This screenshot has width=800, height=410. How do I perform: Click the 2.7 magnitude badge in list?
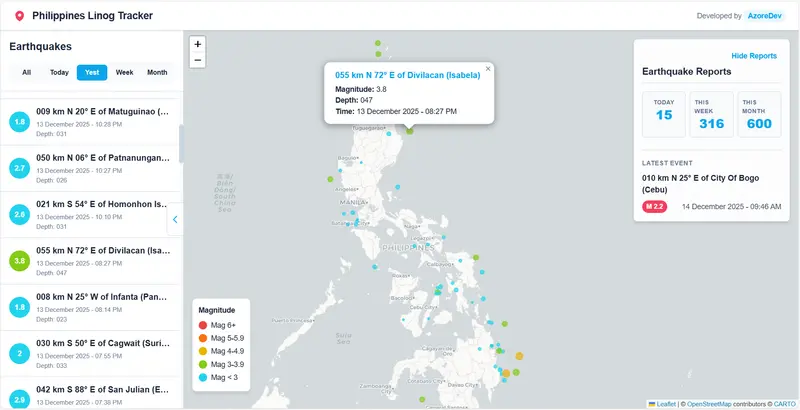point(20,168)
